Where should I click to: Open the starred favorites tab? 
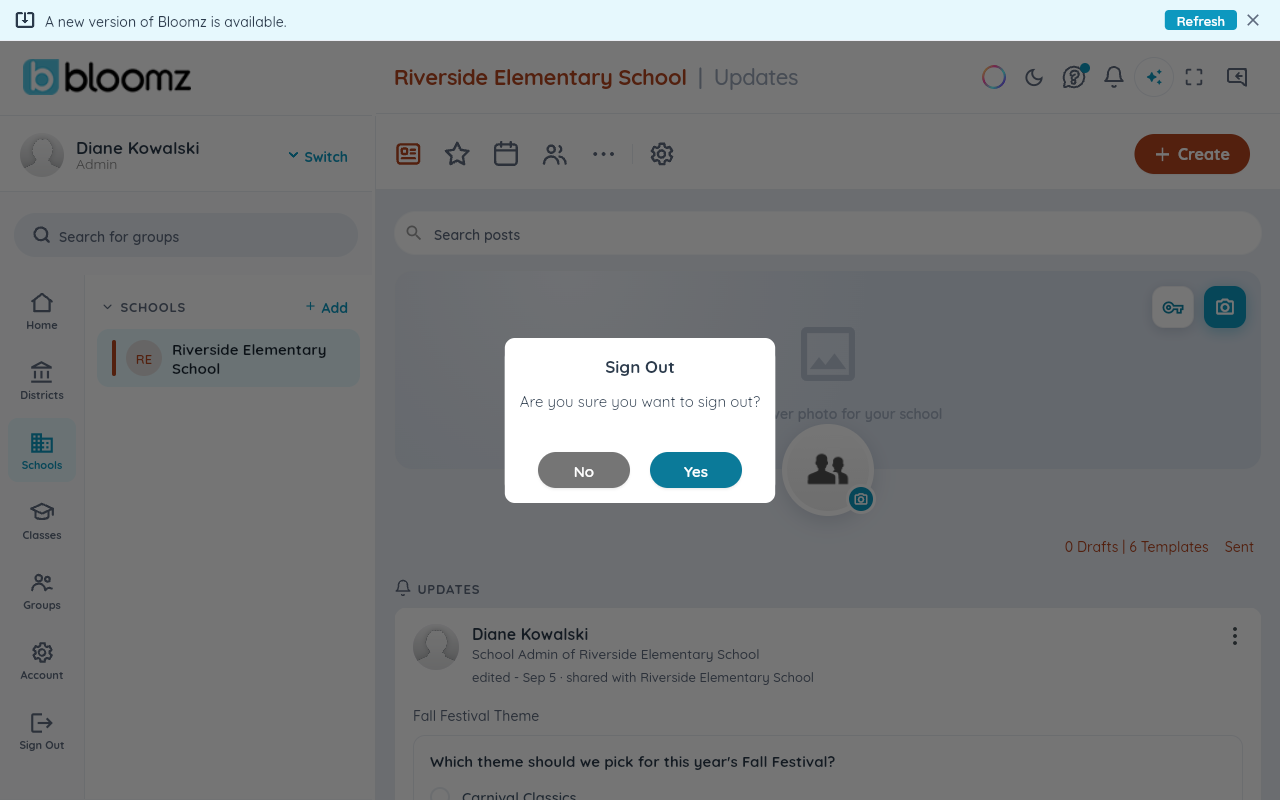(457, 154)
